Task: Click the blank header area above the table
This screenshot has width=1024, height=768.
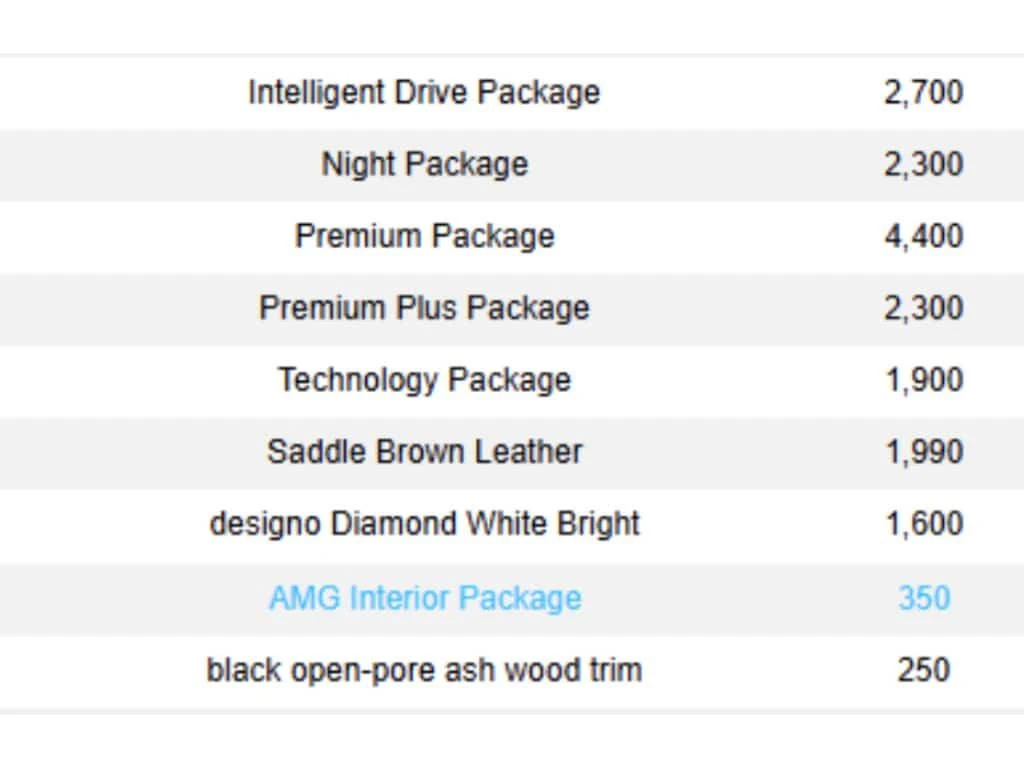Action: tap(512, 26)
